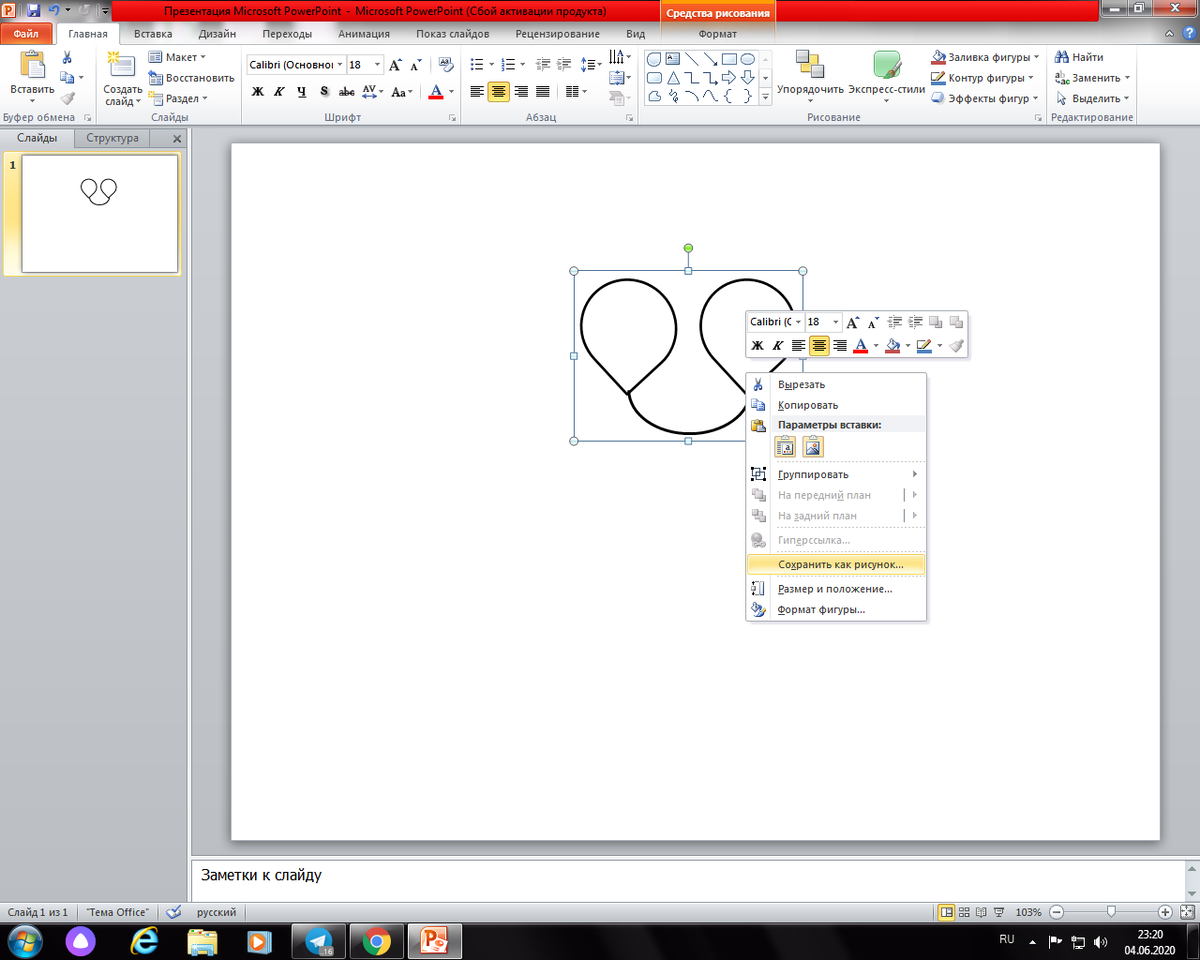Click the Create slide (Создать слайд) icon
This screenshot has width=1200, height=960.
click(x=122, y=66)
